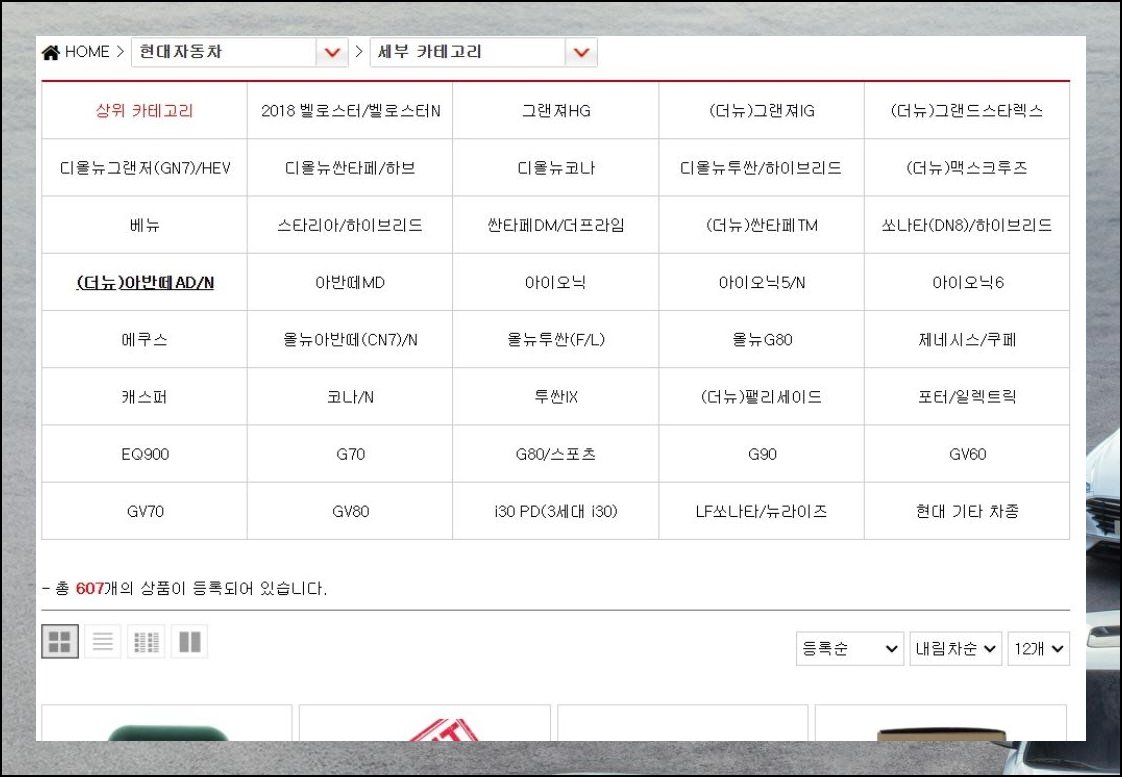Screen dimensions: 1122x777
Task: Go to HOME breadcrumb link
Action: tap(87, 52)
